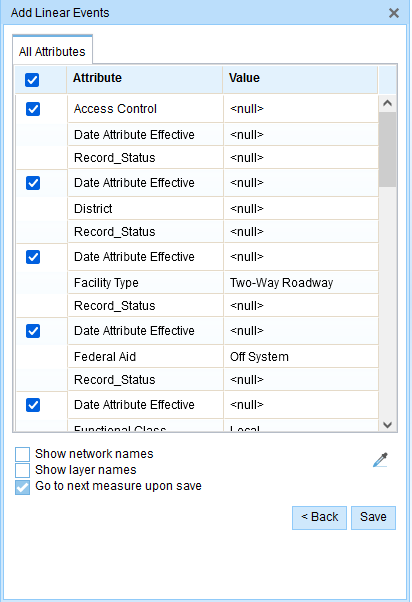The height and width of the screenshot is (602, 412).
Task: Close the Add Linear Events dialog
Action: [394, 13]
